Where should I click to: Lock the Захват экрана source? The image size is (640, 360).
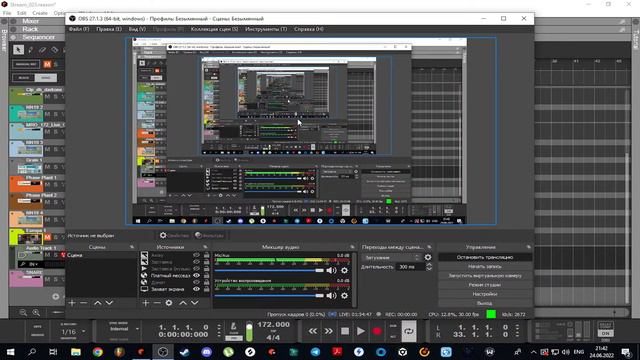(x=206, y=289)
